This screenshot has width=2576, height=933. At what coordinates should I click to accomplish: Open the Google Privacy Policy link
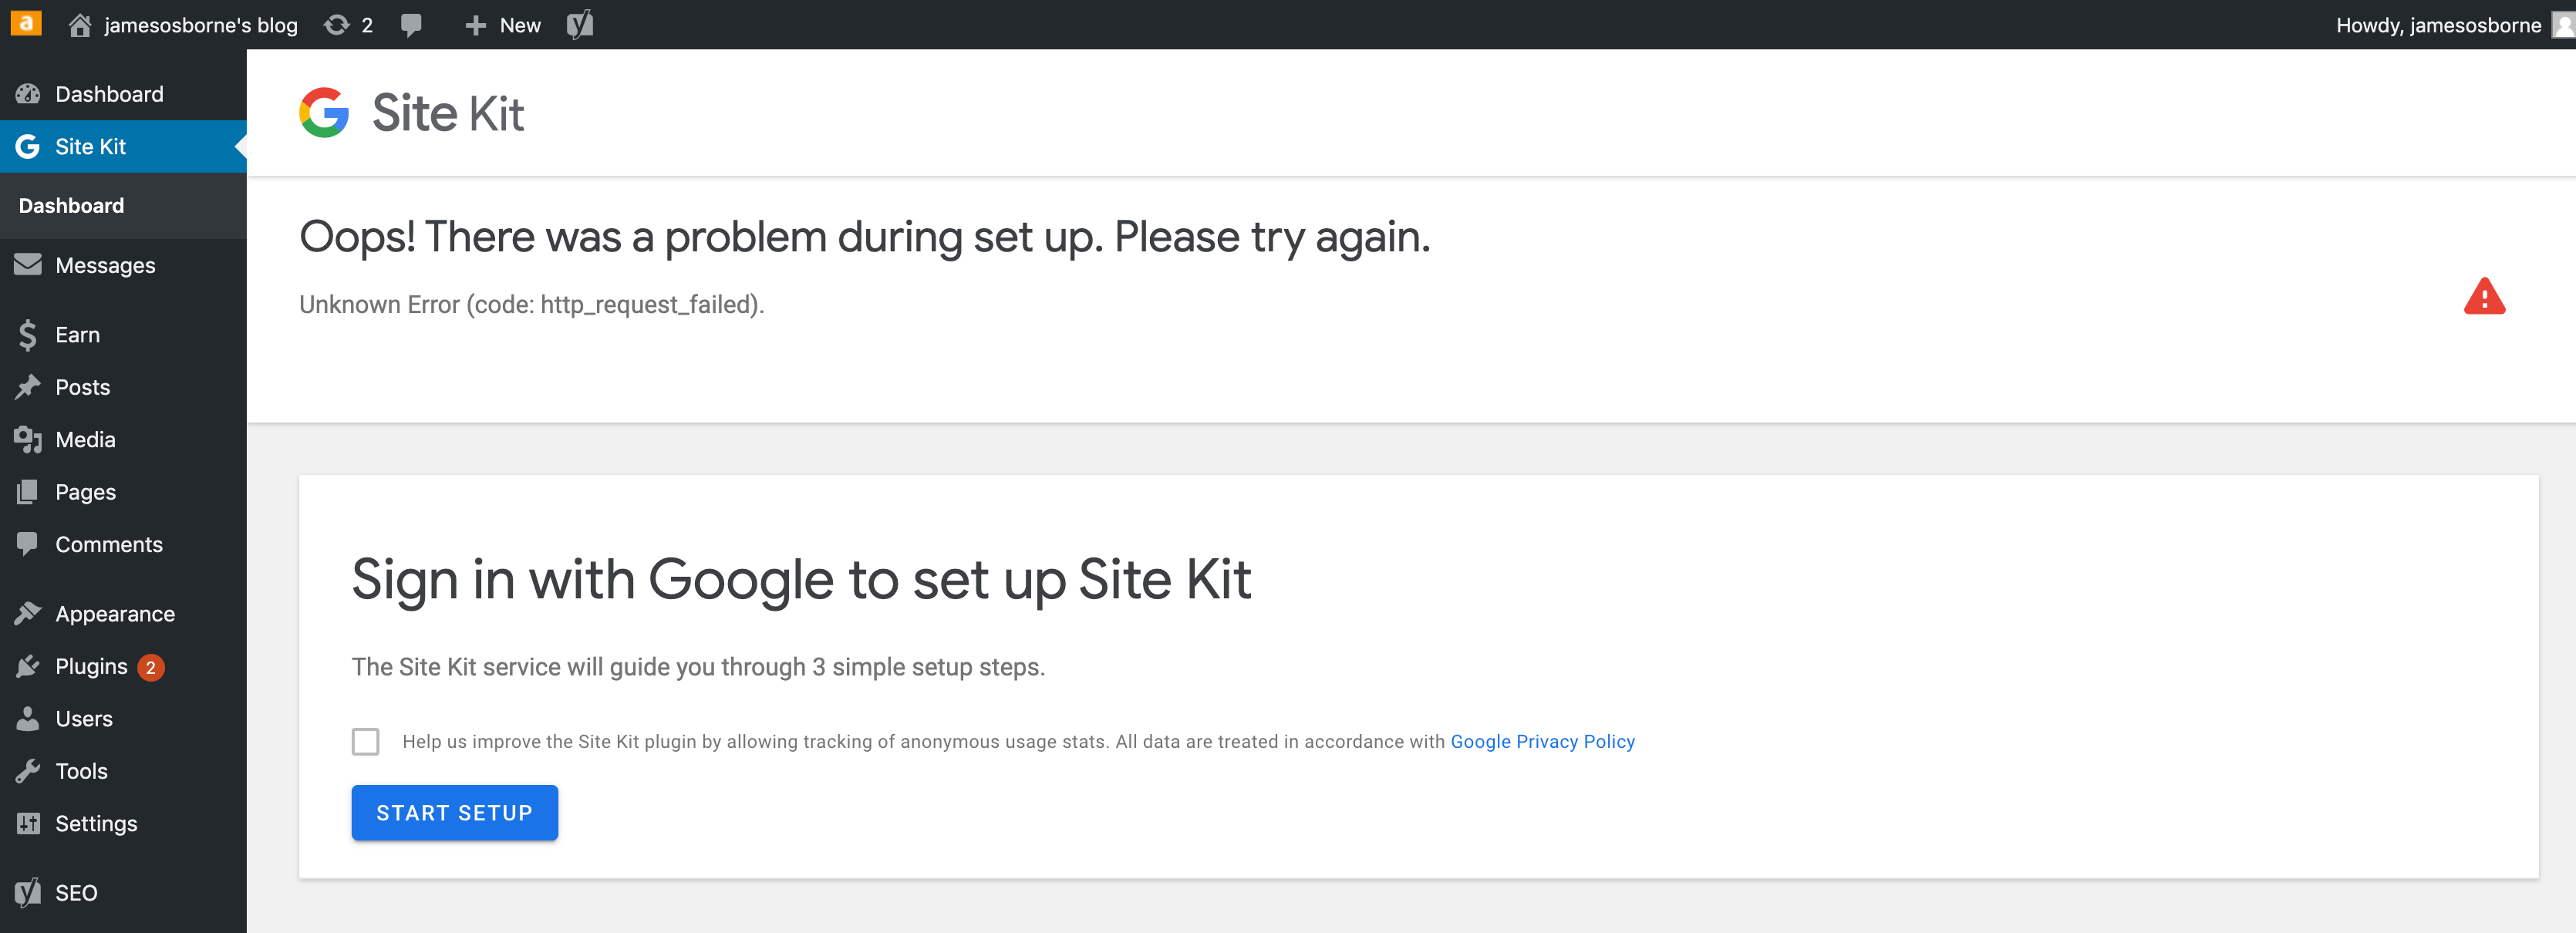click(1542, 741)
